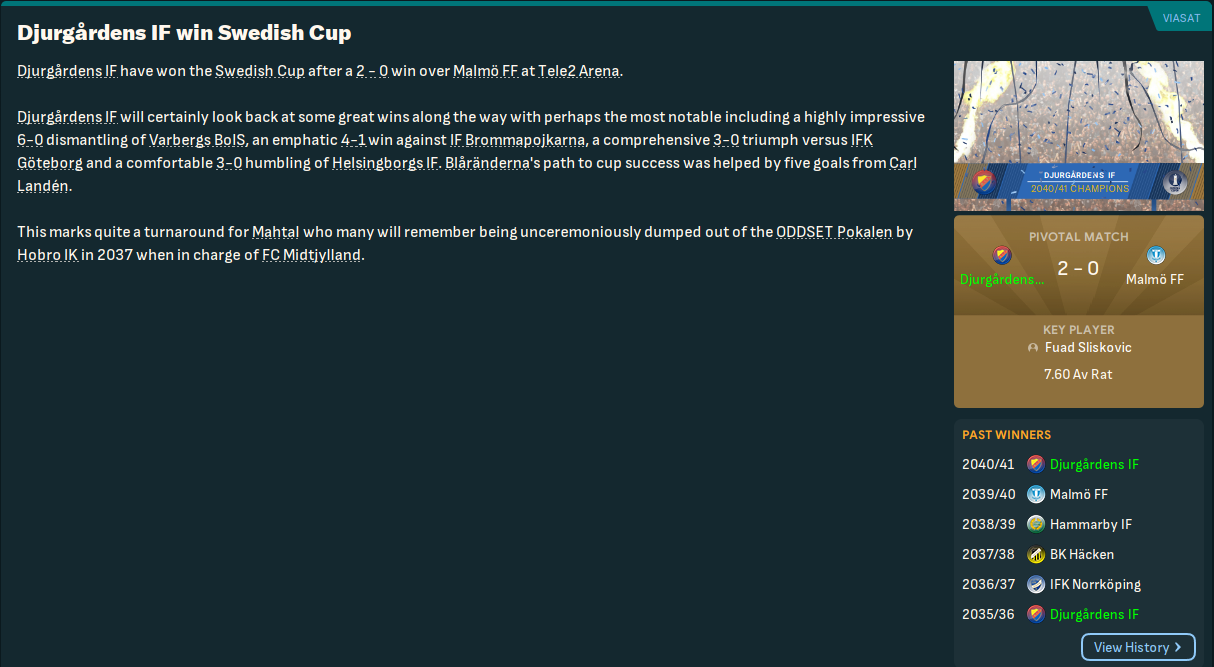Screen dimensions: 1214x667
Task: Click Malmö FF badge in past winners list
Action: (1036, 494)
